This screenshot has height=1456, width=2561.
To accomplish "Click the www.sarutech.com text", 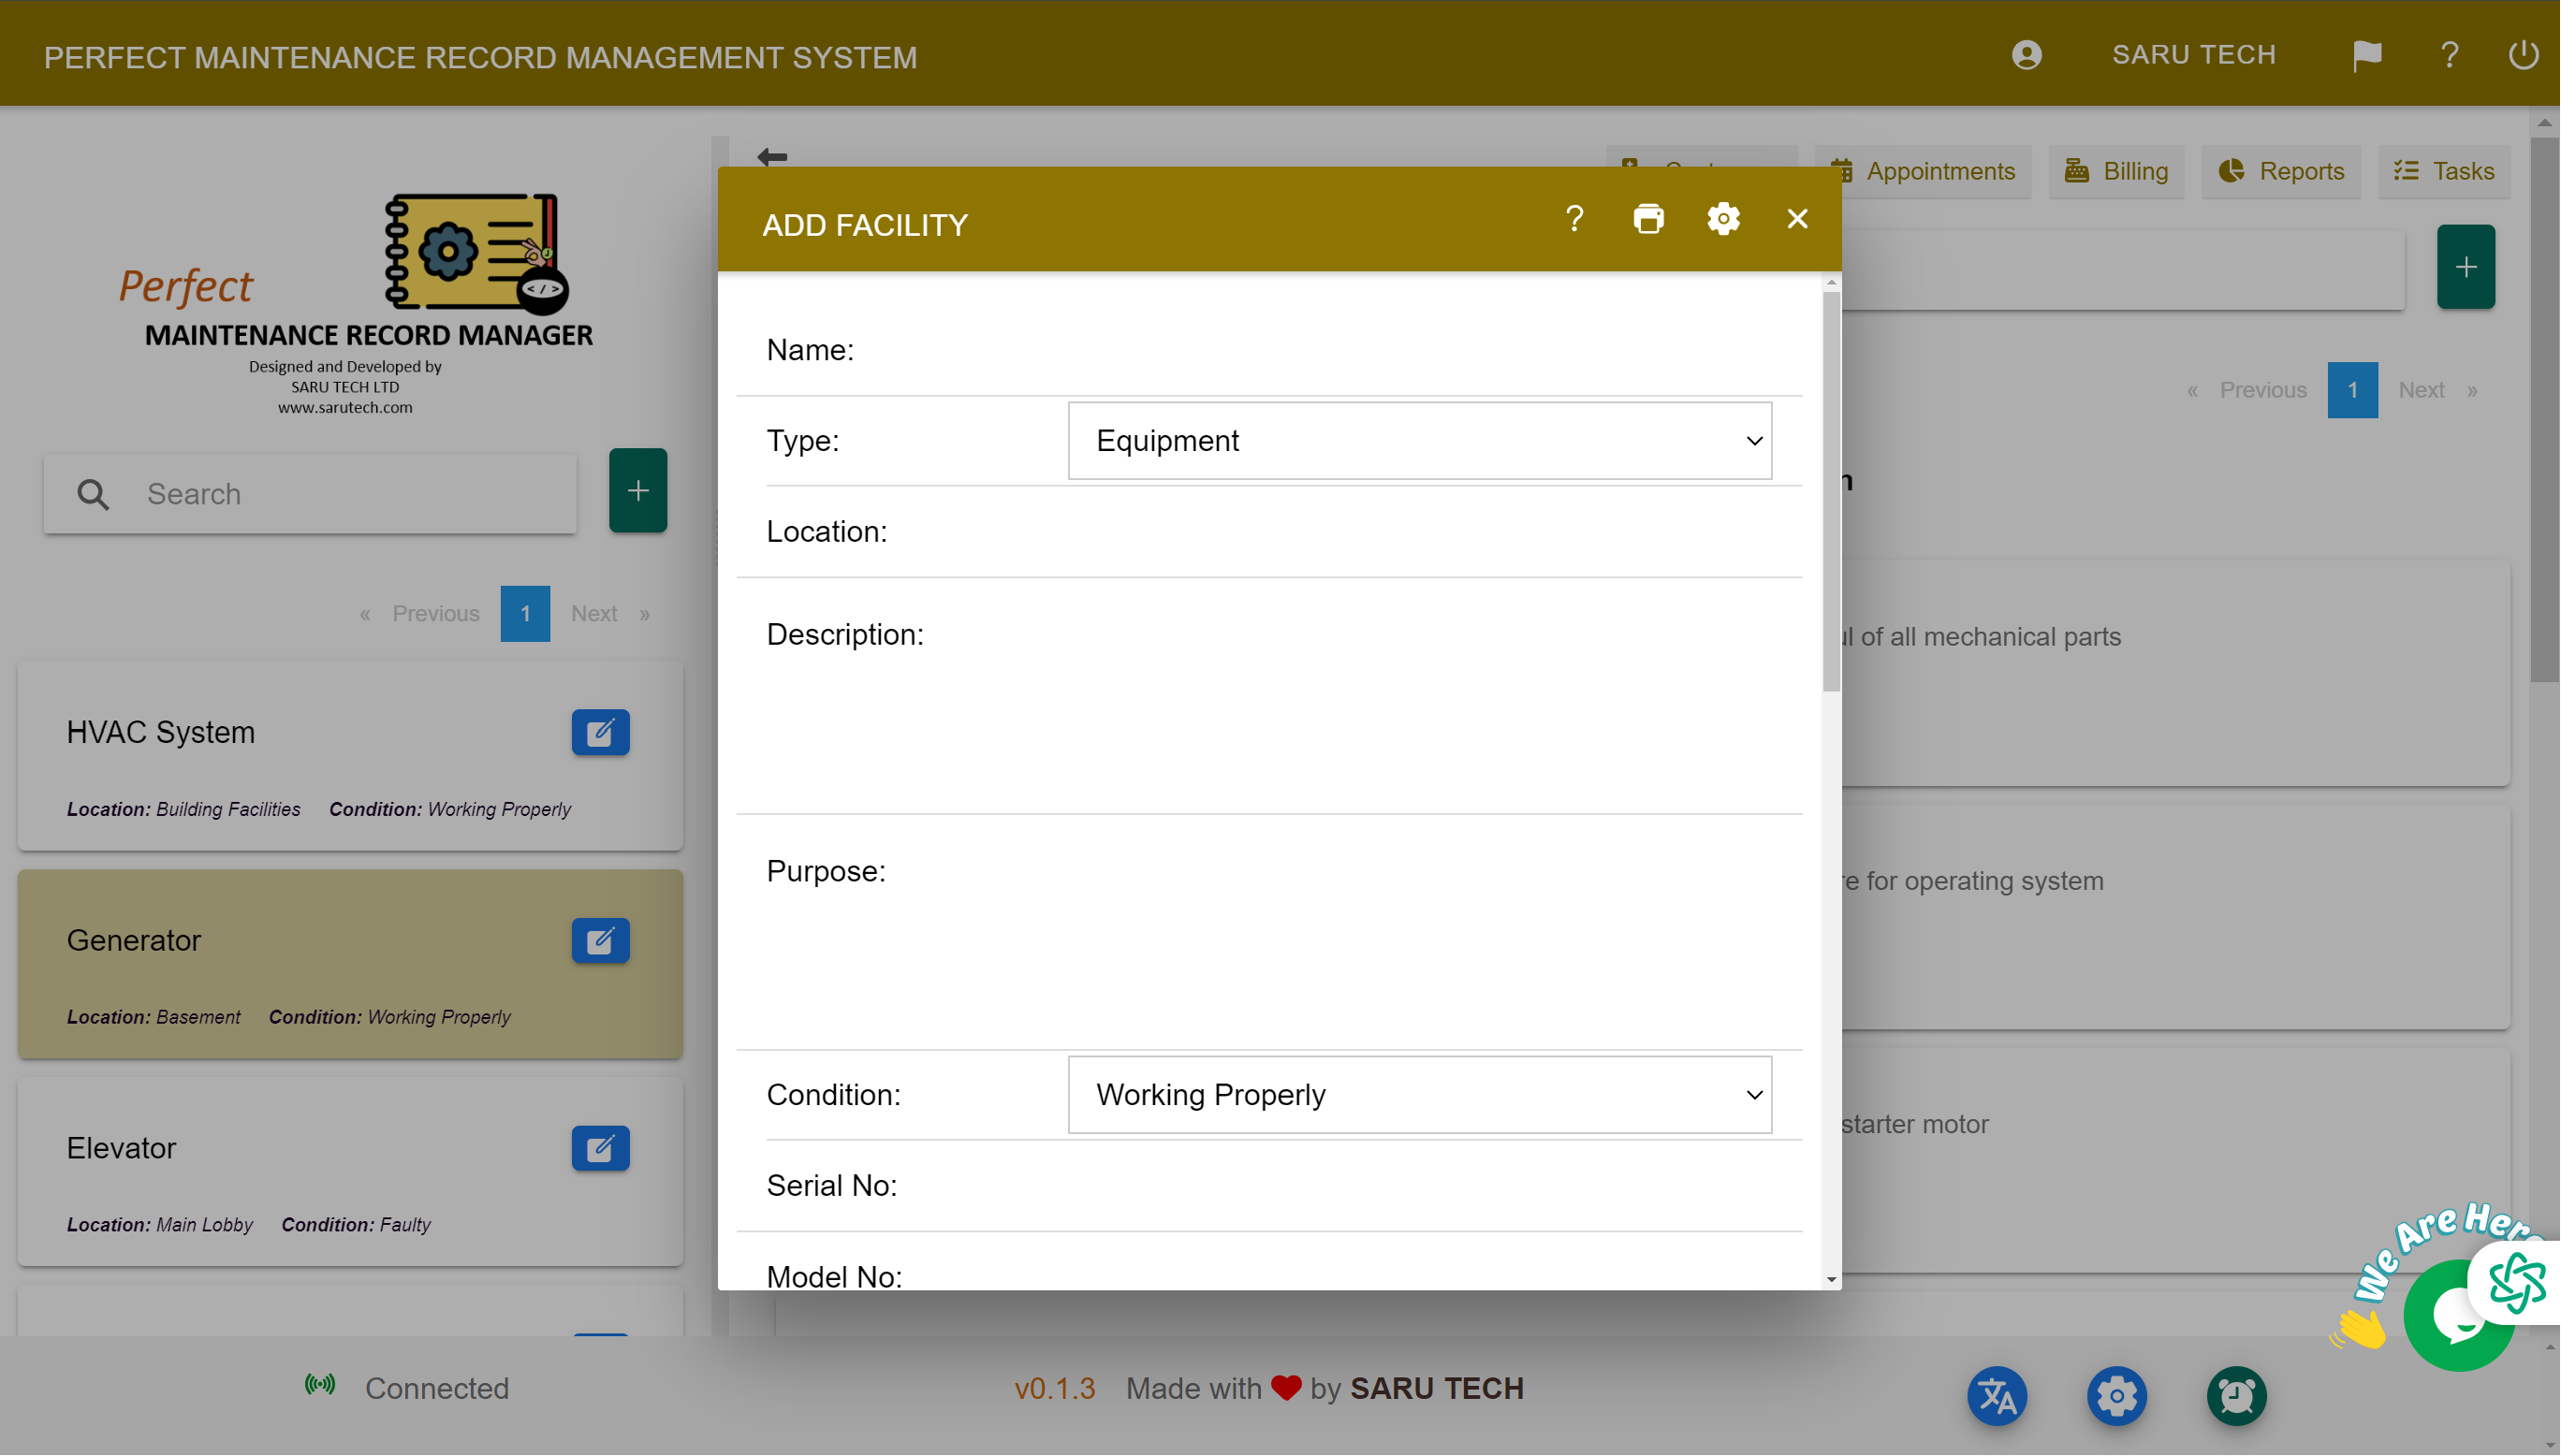I will tap(345, 408).
